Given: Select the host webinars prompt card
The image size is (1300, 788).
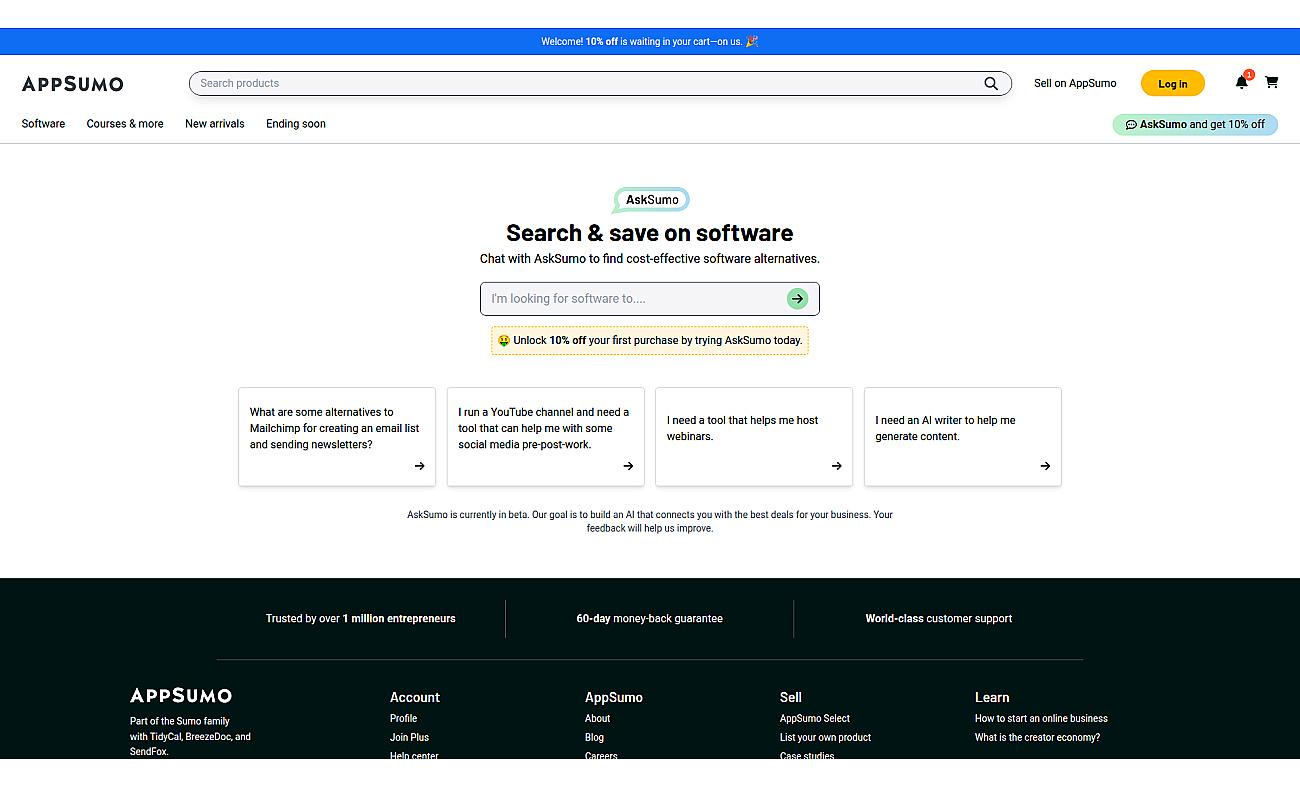Looking at the screenshot, I should pyautogui.click(x=754, y=437).
